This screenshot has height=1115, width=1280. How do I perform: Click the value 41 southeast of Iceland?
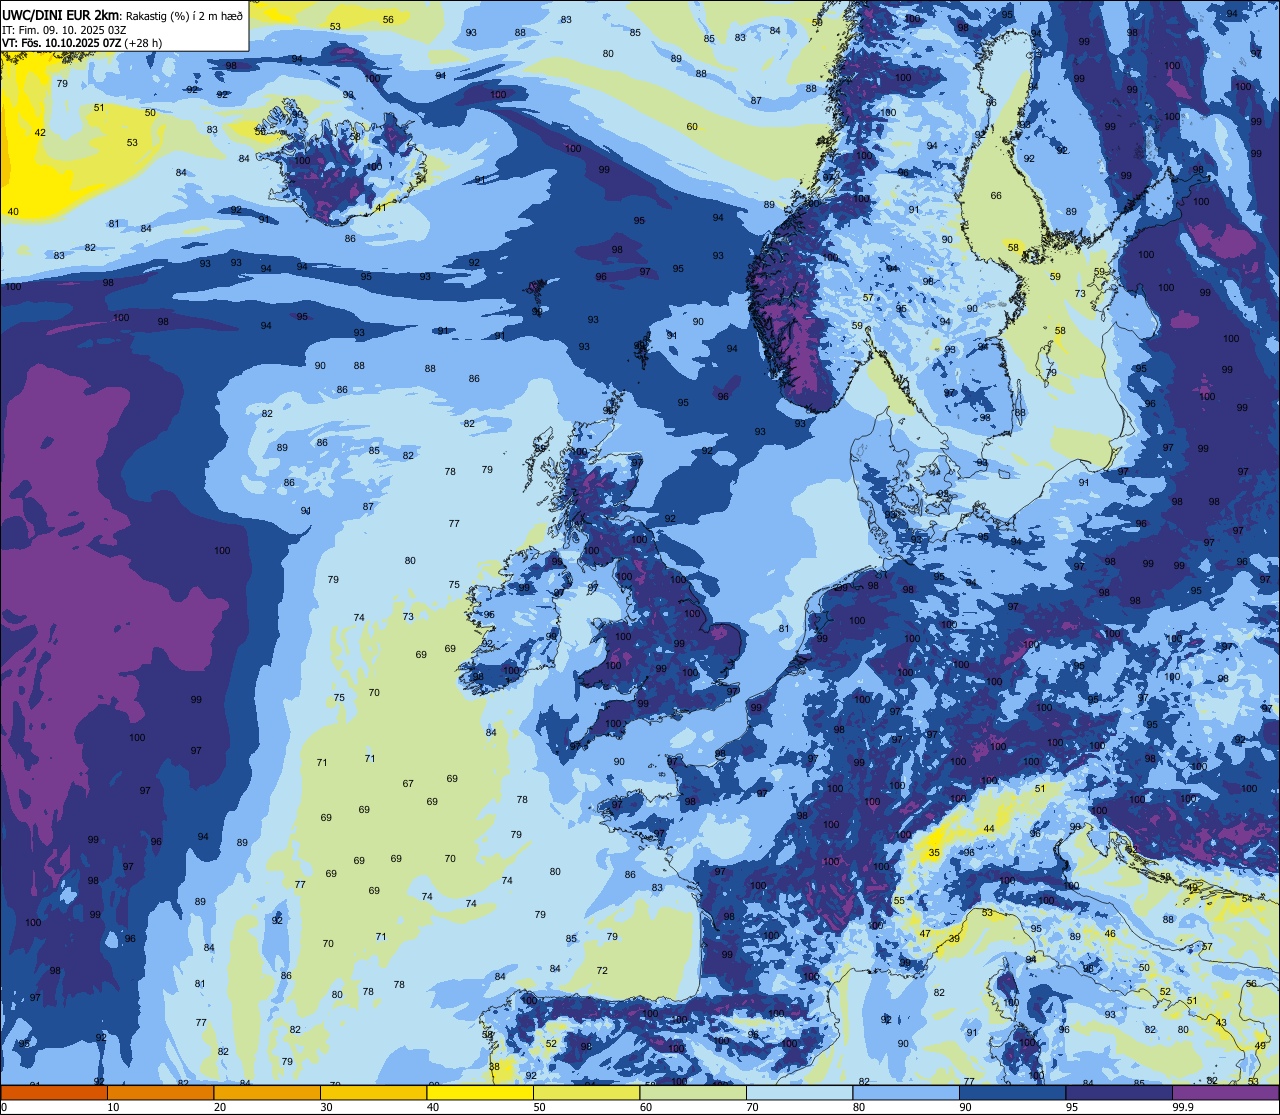coord(381,208)
